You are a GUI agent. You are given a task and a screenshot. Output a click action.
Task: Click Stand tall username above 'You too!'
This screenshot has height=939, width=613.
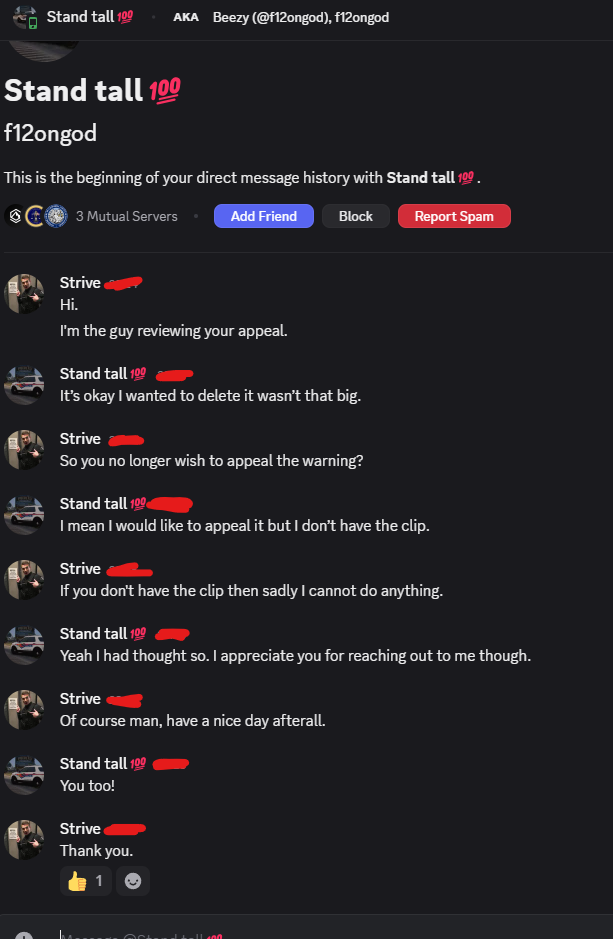[x=93, y=764]
